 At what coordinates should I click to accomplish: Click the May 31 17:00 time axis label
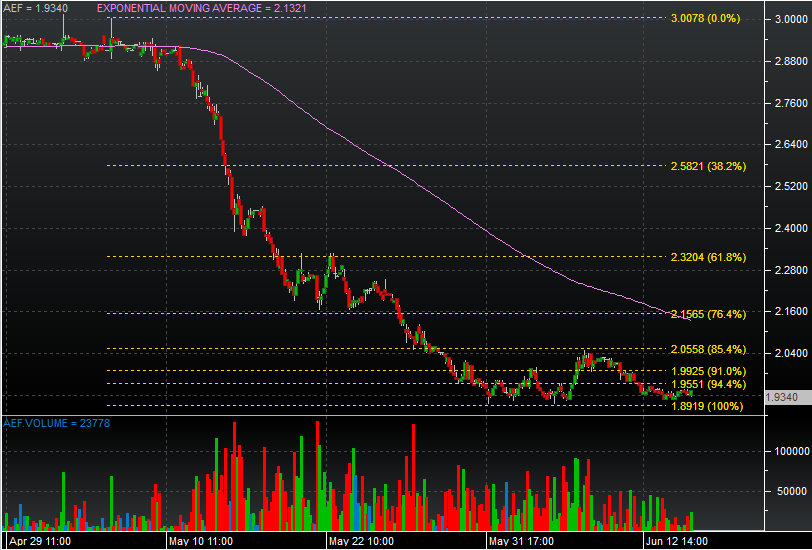pos(522,540)
